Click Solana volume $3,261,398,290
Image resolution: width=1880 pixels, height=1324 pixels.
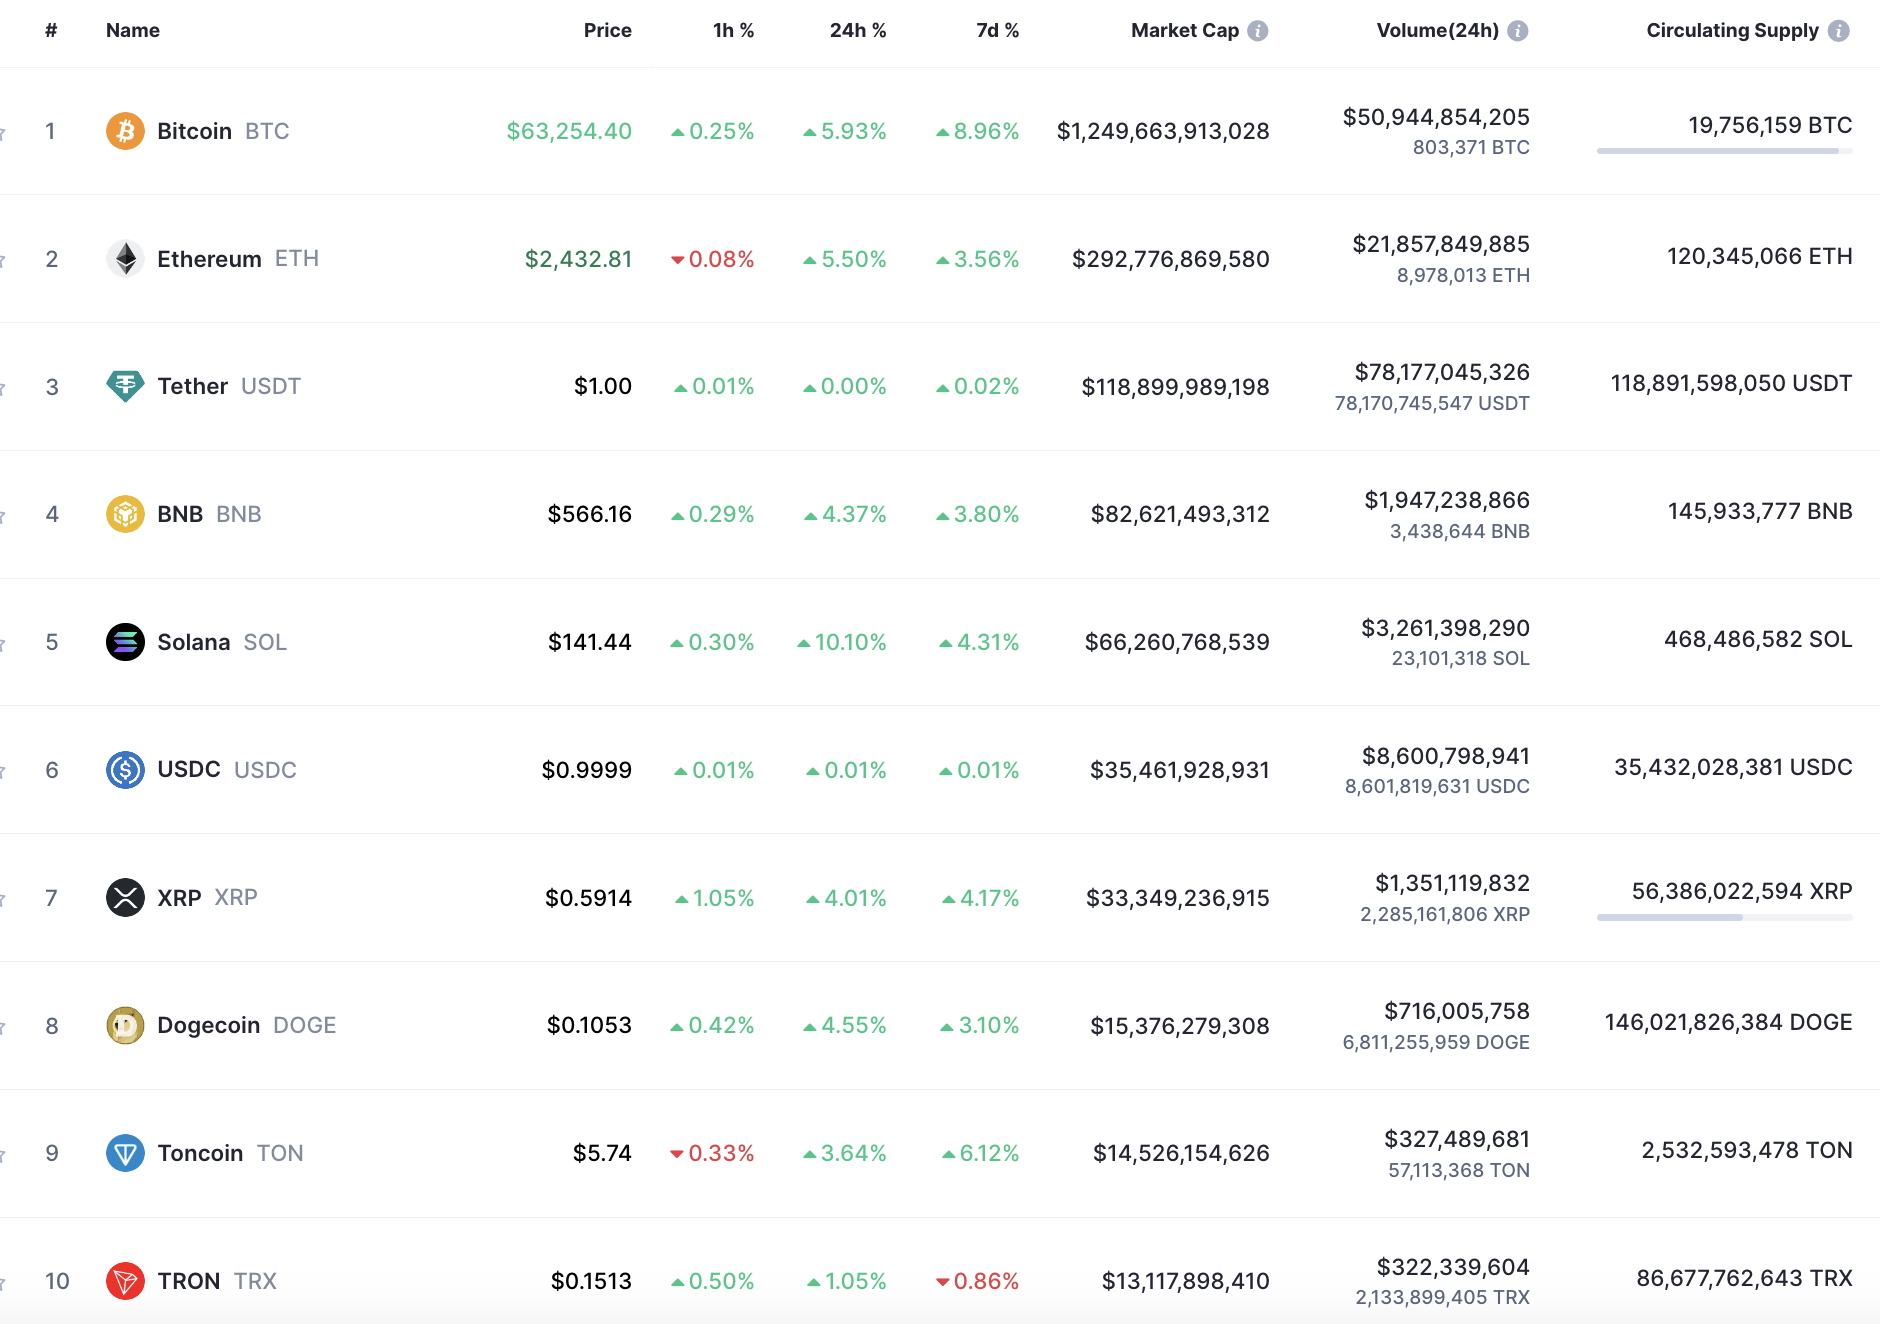[x=1445, y=628]
